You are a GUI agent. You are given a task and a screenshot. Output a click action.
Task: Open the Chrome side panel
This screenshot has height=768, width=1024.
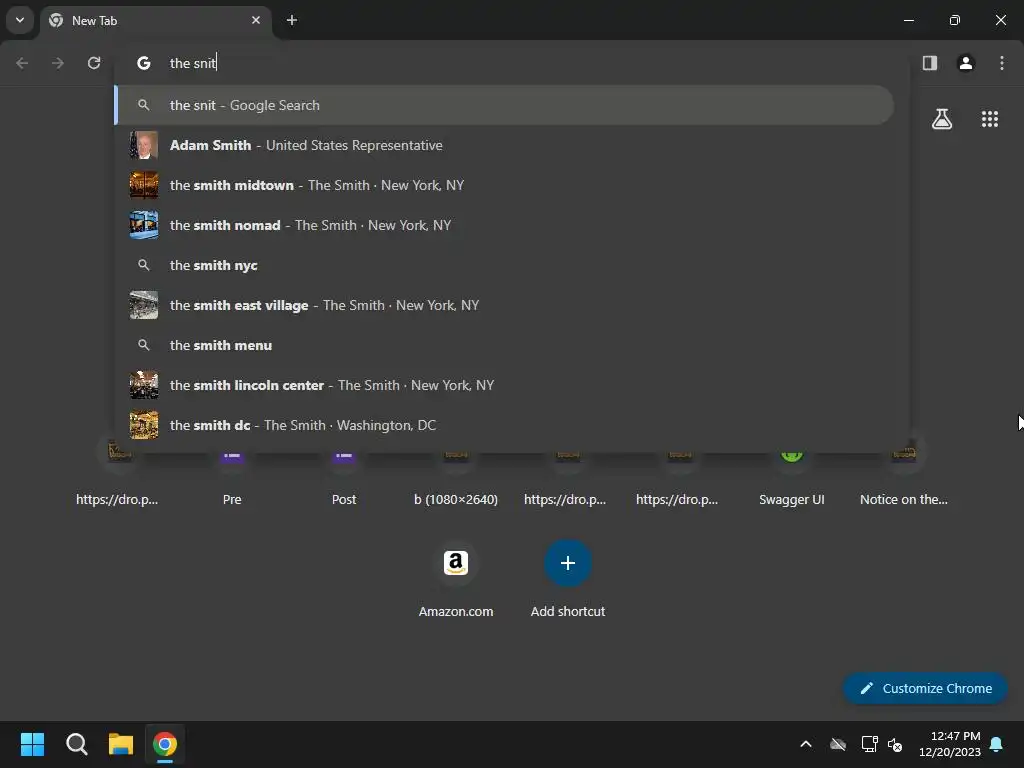[930, 63]
